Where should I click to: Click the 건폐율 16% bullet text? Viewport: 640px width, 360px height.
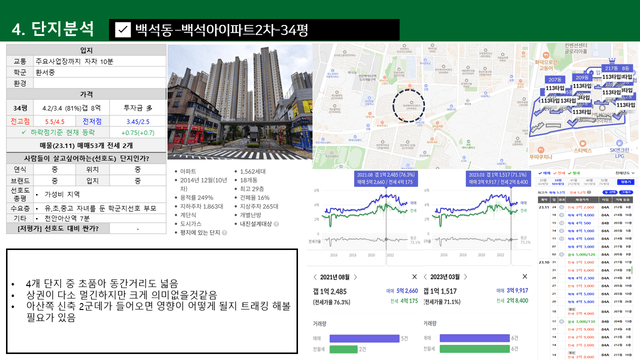(255, 198)
